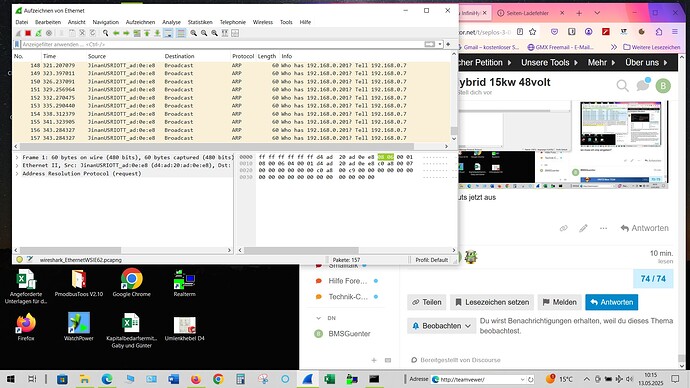The image size is (690, 388).
Task: Sort packets by Protocol column
Action: point(243,56)
